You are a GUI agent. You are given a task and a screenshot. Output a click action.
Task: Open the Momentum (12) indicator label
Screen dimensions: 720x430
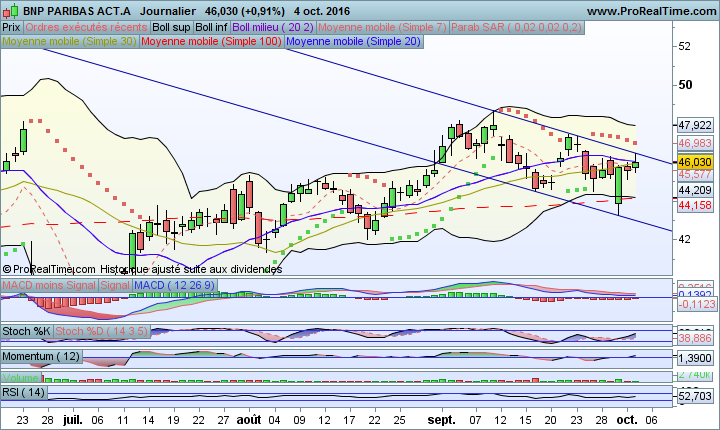(41, 356)
